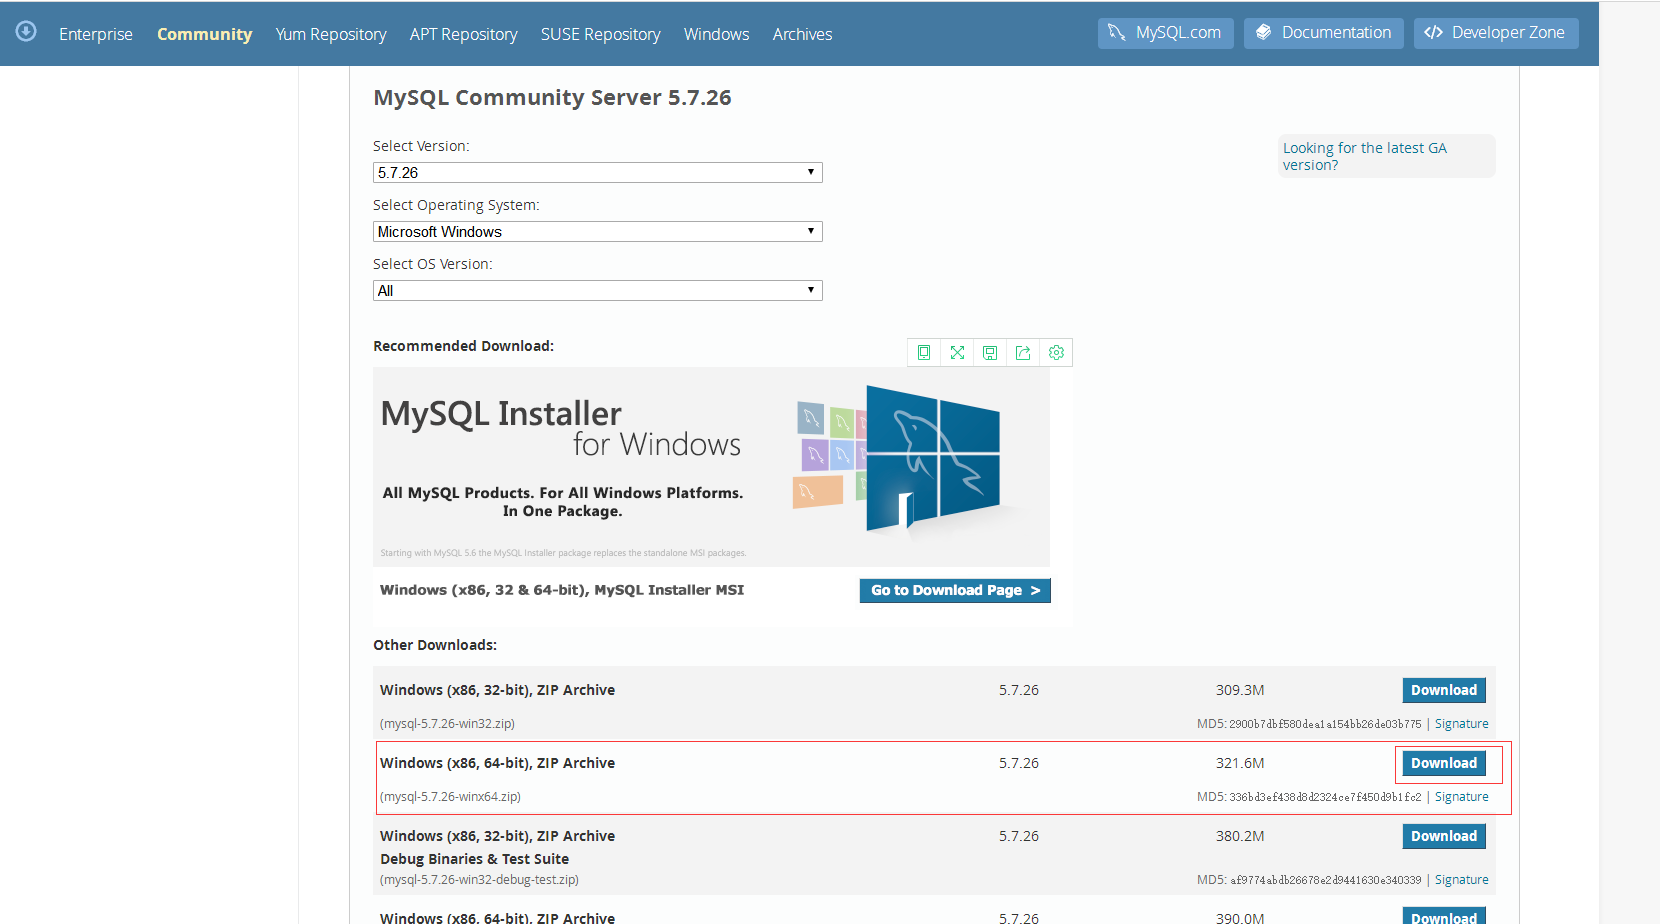Click the '321.6M' file size value

click(x=1240, y=763)
